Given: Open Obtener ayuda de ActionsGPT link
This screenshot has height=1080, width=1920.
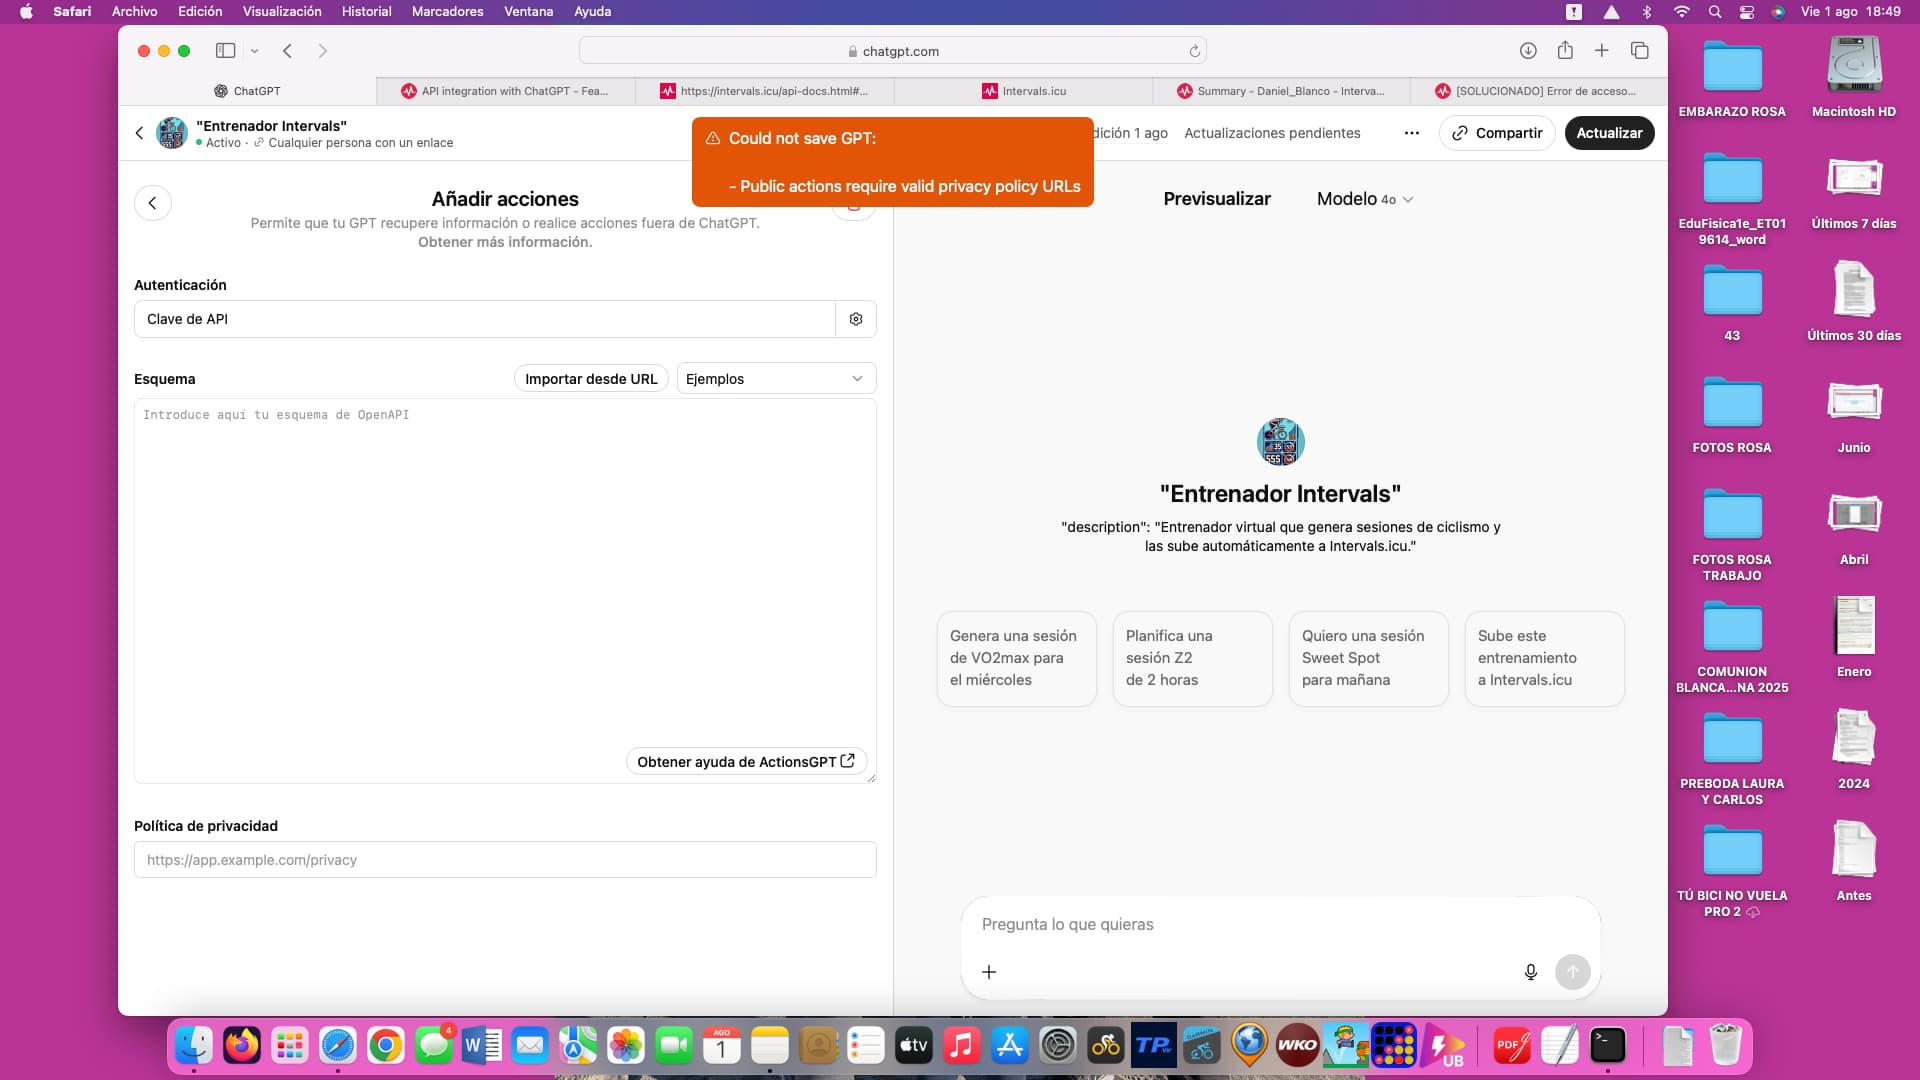Looking at the screenshot, I should [x=745, y=762].
